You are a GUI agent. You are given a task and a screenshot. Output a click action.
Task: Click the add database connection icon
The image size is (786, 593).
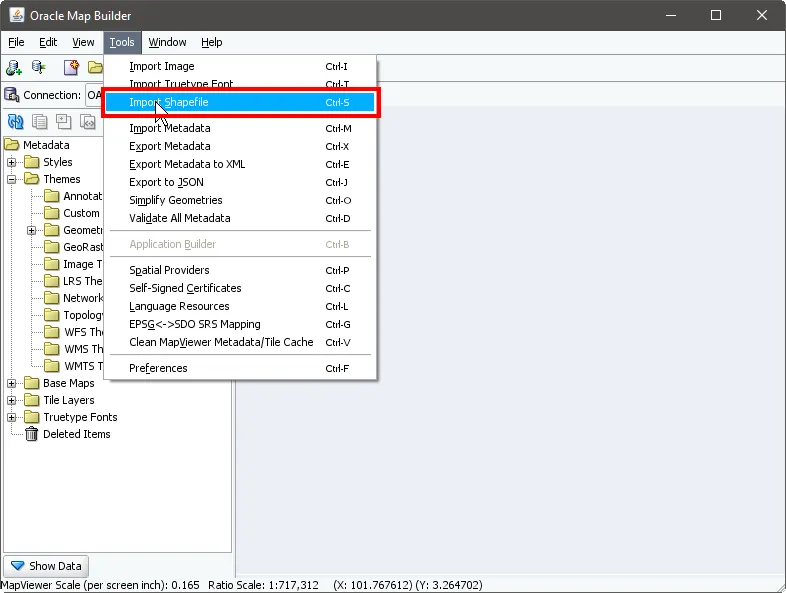pyautogui.click(x=14, y=67)
